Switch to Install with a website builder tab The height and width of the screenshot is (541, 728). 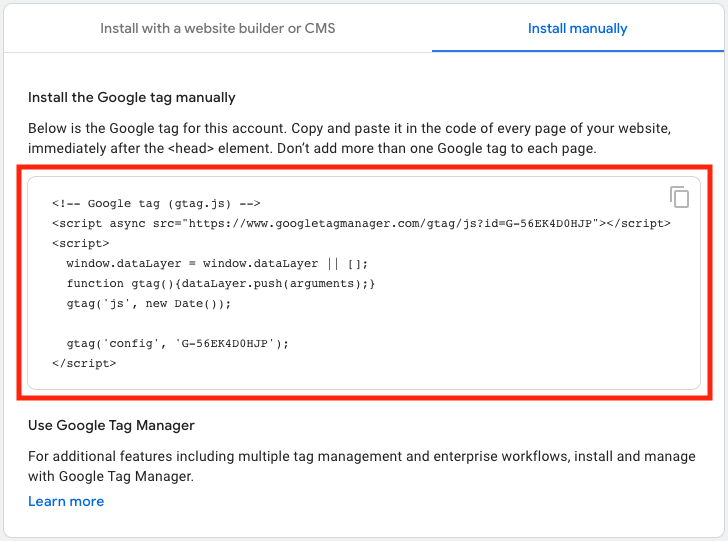pos(218,28)
